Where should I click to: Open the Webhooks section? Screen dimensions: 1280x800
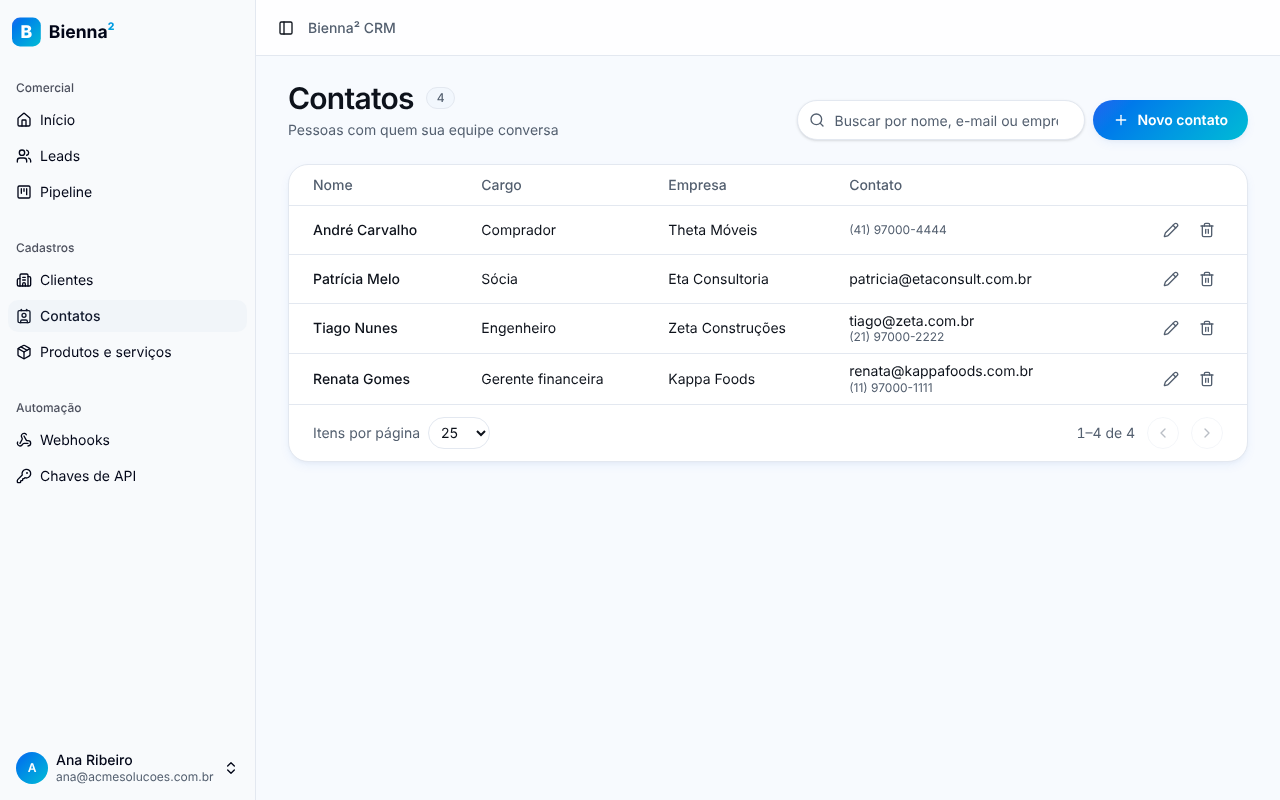pyautogui.click(x=127, y=440)
